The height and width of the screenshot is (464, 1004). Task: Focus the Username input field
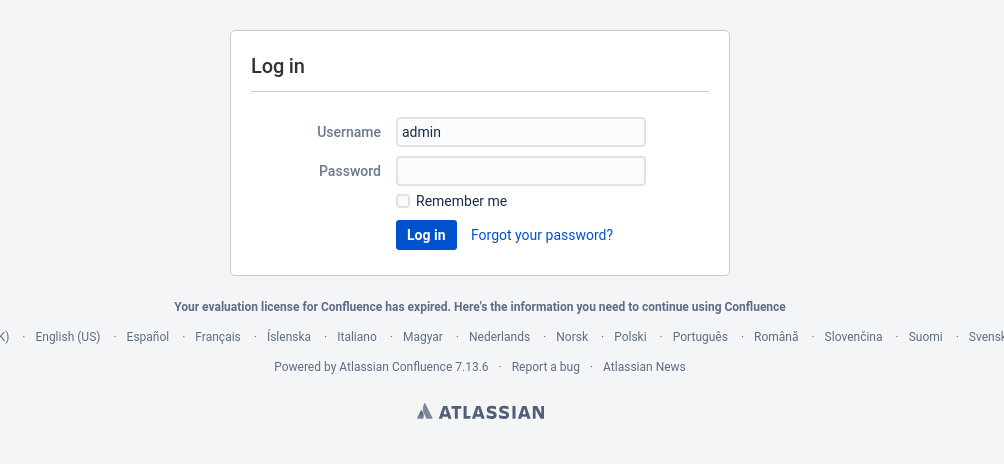521,132
